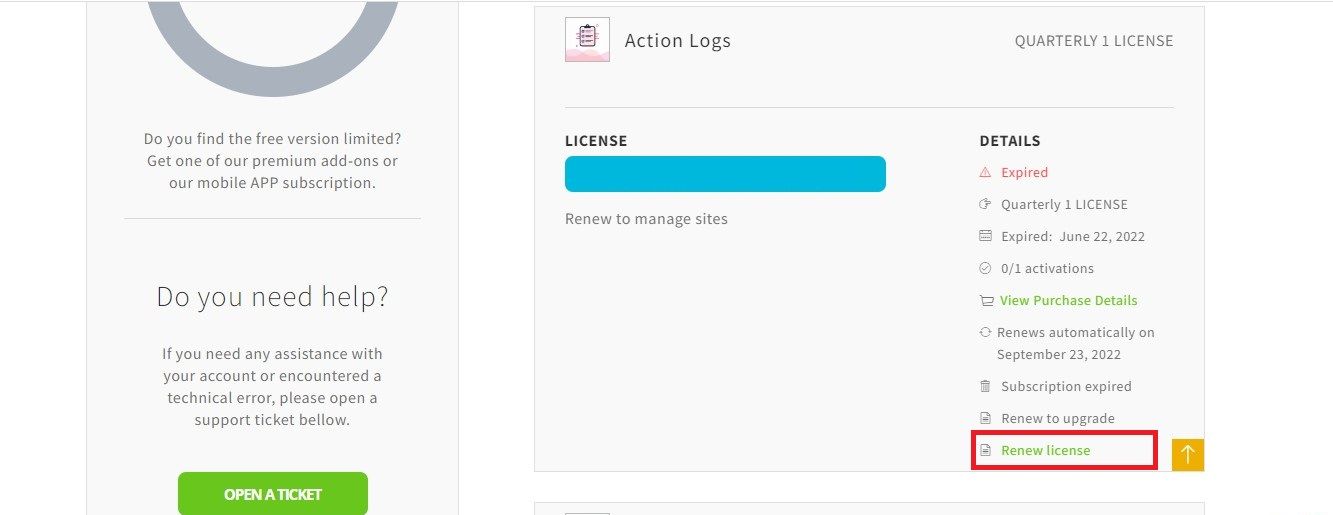Open the View Purchase Details link
Viewport: 1333px width, 515px height.
tap(1068, 300)
